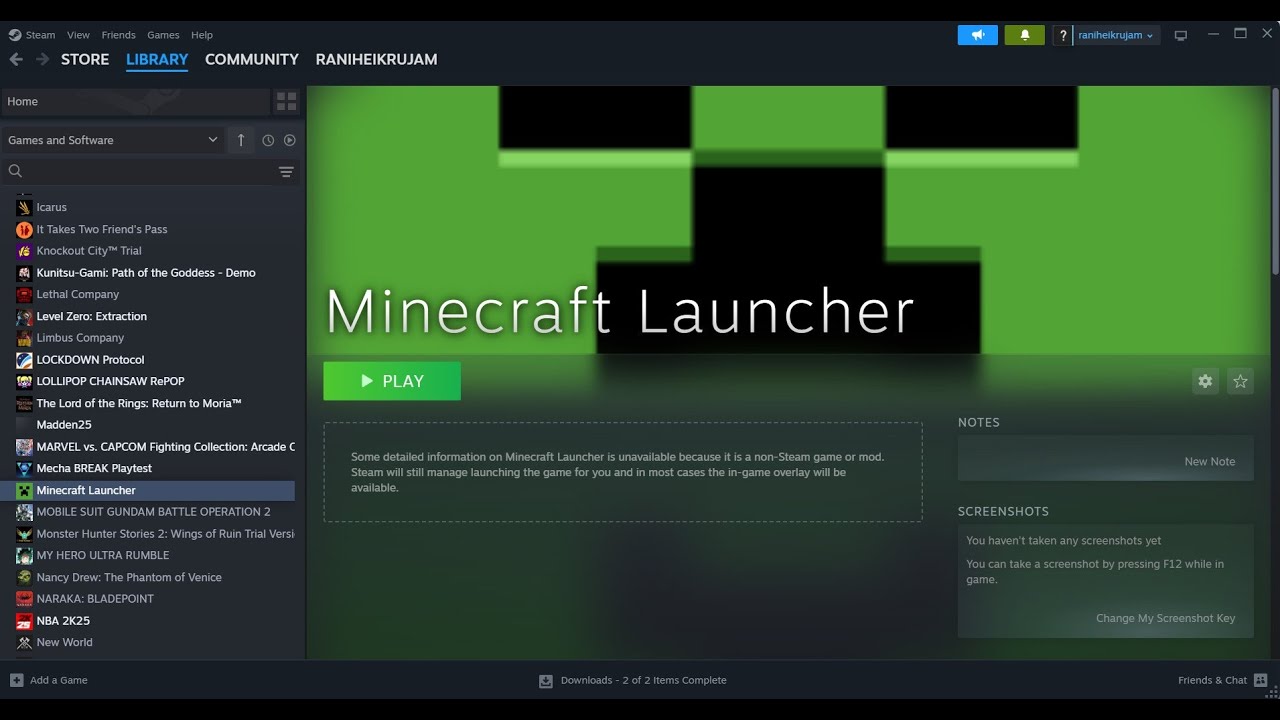Toggle the ascending sort arrow
Viewport: 1280px width, 720px height.
(x=241, y=140)
